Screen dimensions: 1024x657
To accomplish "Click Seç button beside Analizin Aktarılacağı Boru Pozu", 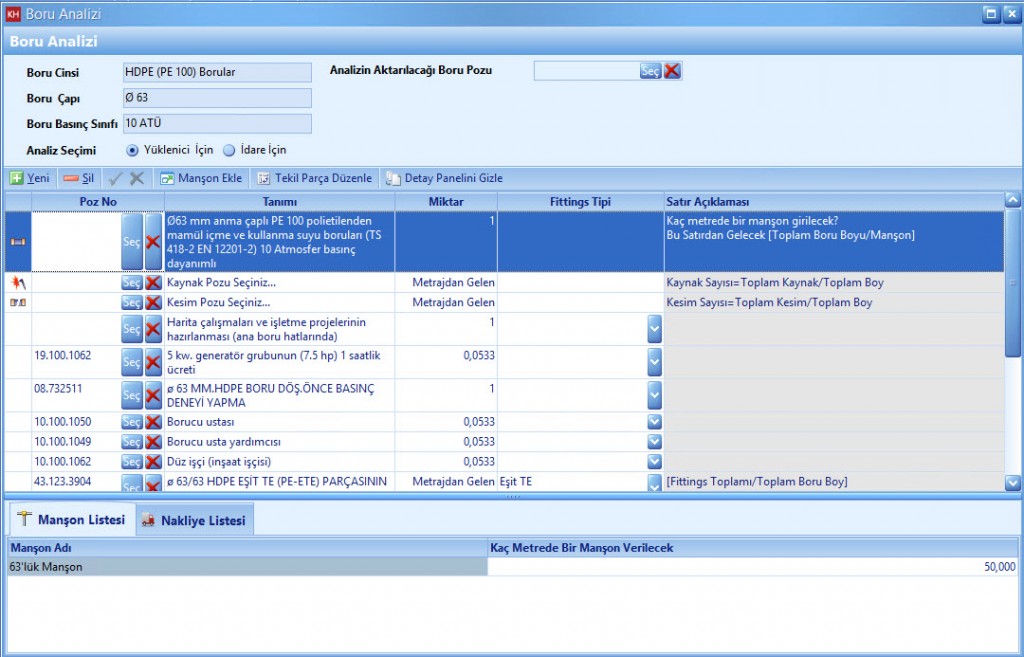I will coord(650,71).
